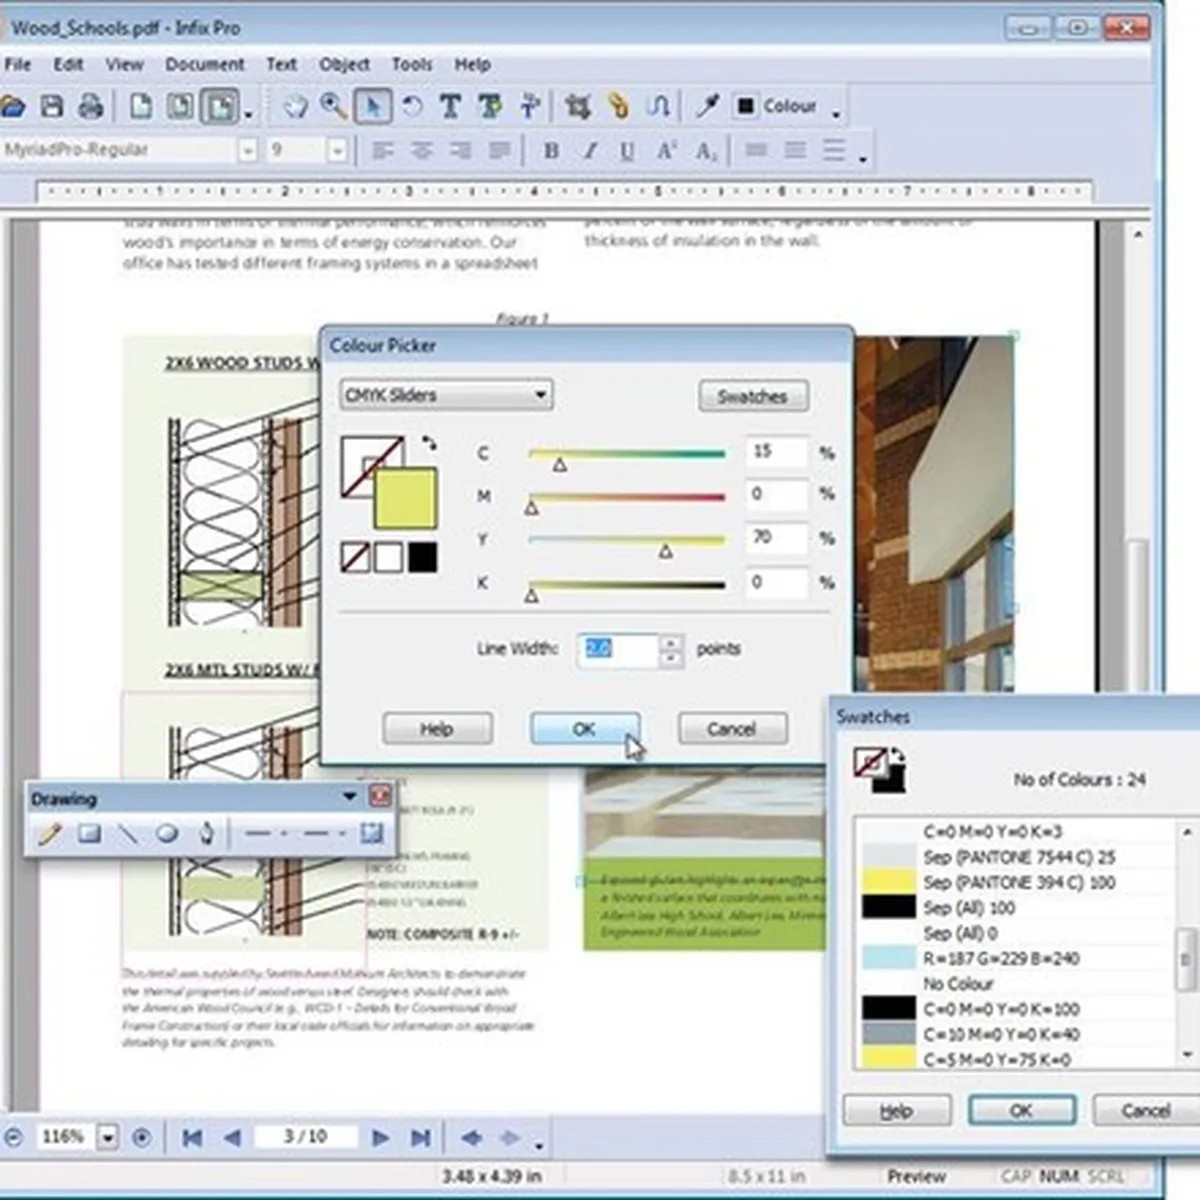Activate the Crop tool

(x=577, y=106)
